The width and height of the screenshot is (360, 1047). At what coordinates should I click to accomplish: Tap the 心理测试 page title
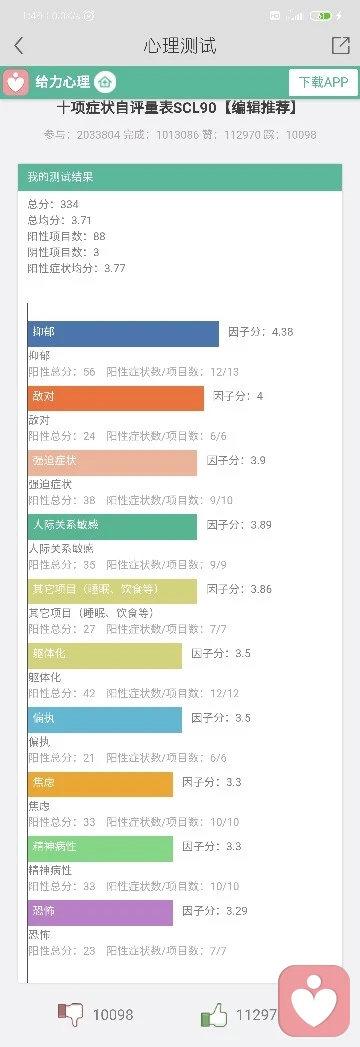point(180,45)
